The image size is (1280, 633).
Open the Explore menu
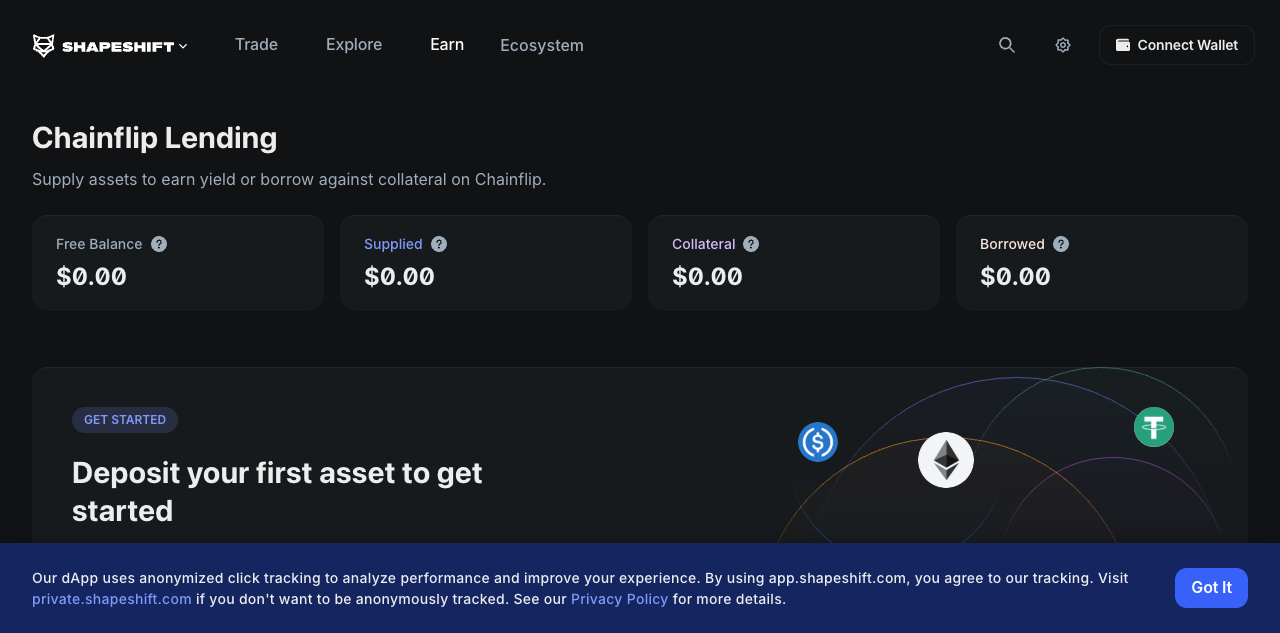coord(354,44)
